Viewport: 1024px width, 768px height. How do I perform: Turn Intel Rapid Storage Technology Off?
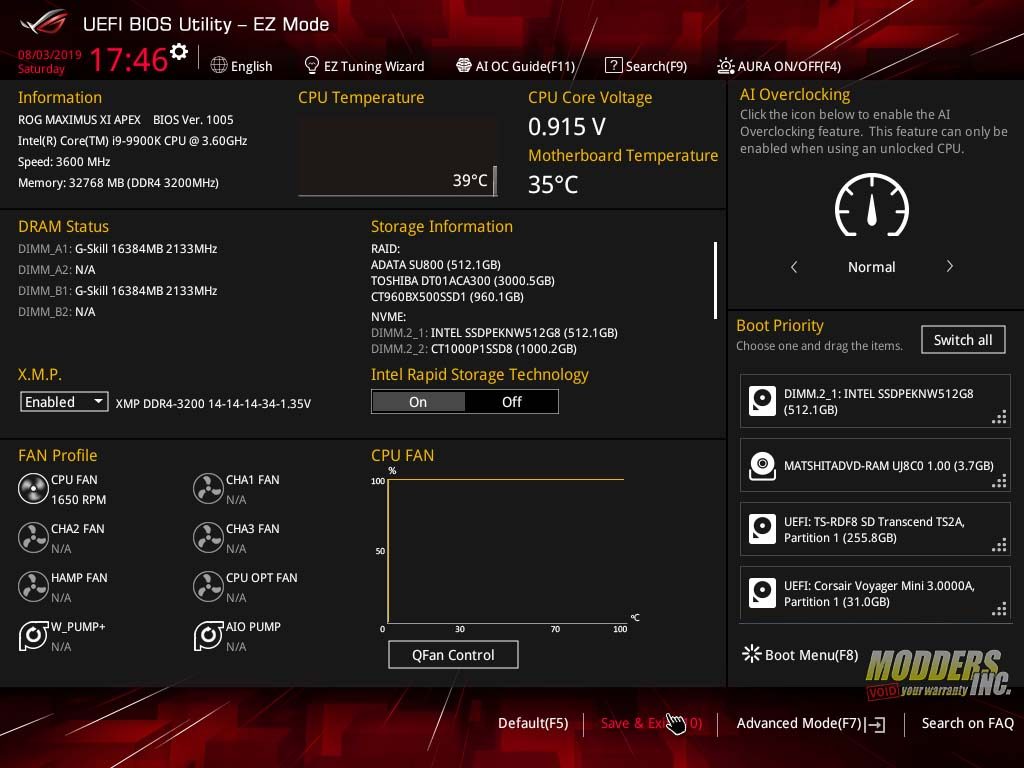click(x=511, y=402)
